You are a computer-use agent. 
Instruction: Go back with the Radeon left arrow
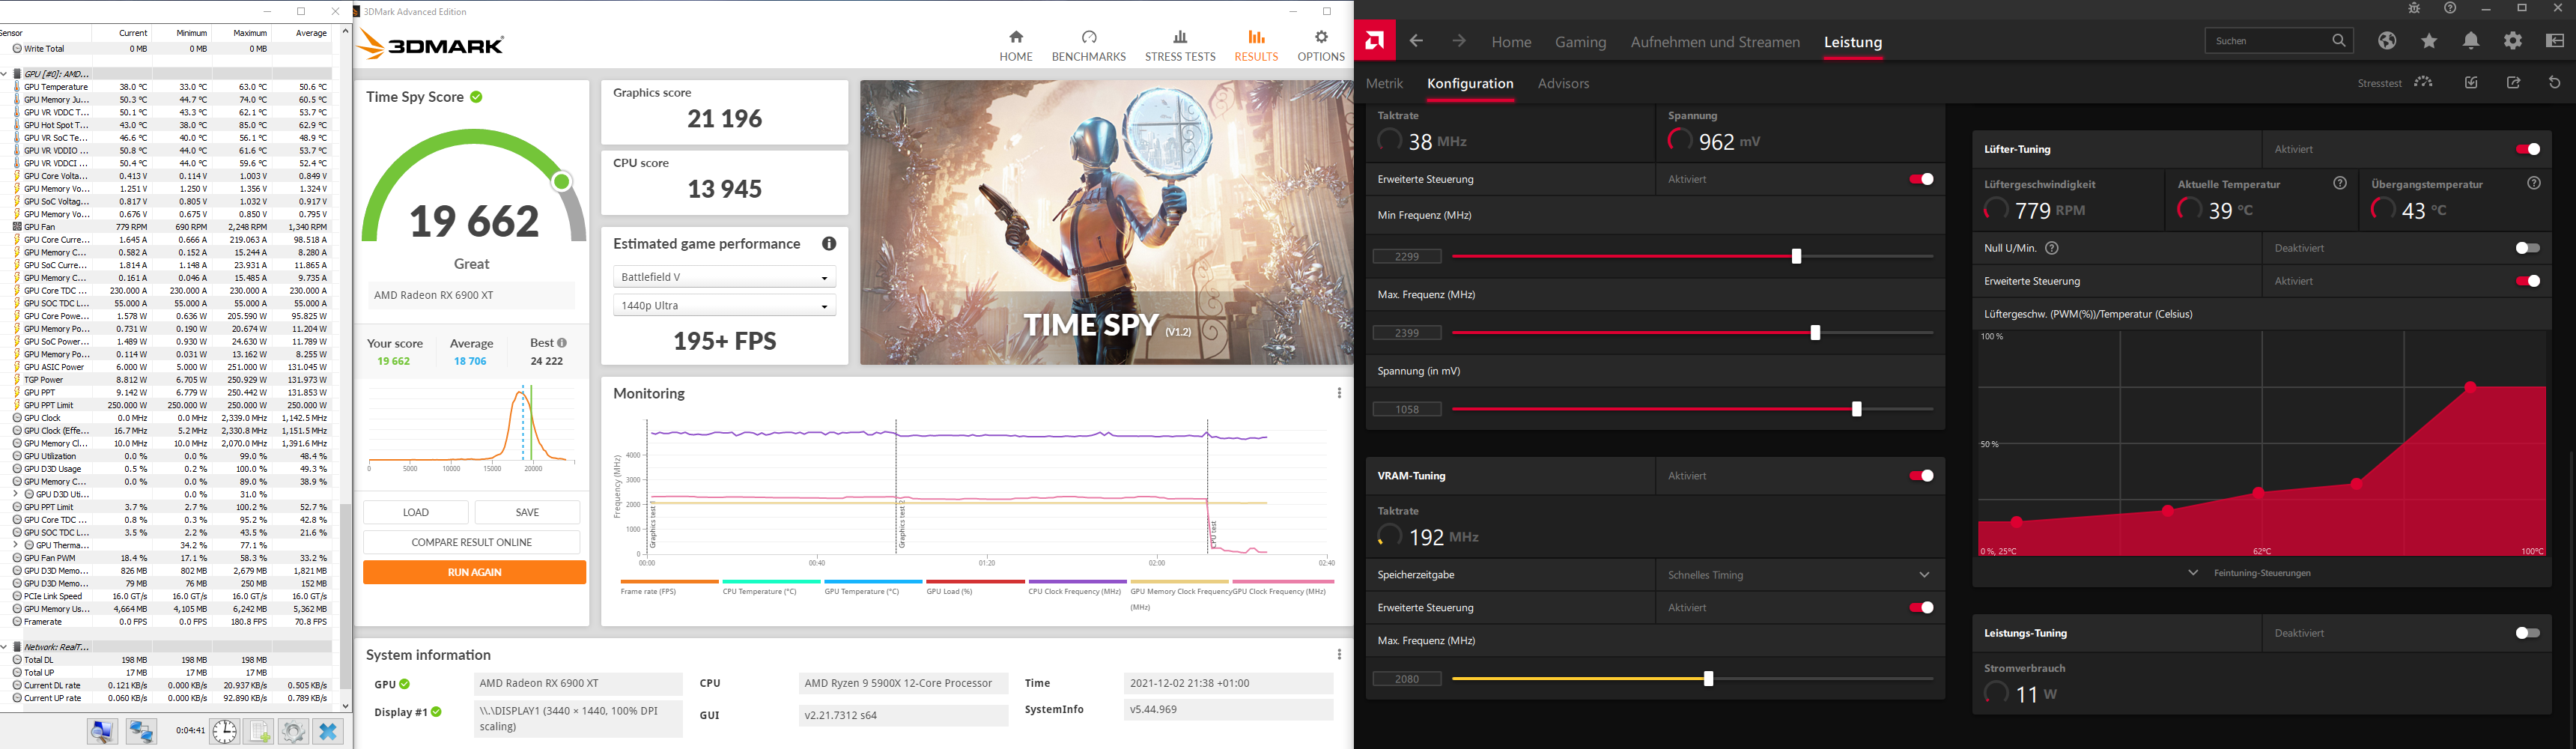click(x=1416, y=41)
